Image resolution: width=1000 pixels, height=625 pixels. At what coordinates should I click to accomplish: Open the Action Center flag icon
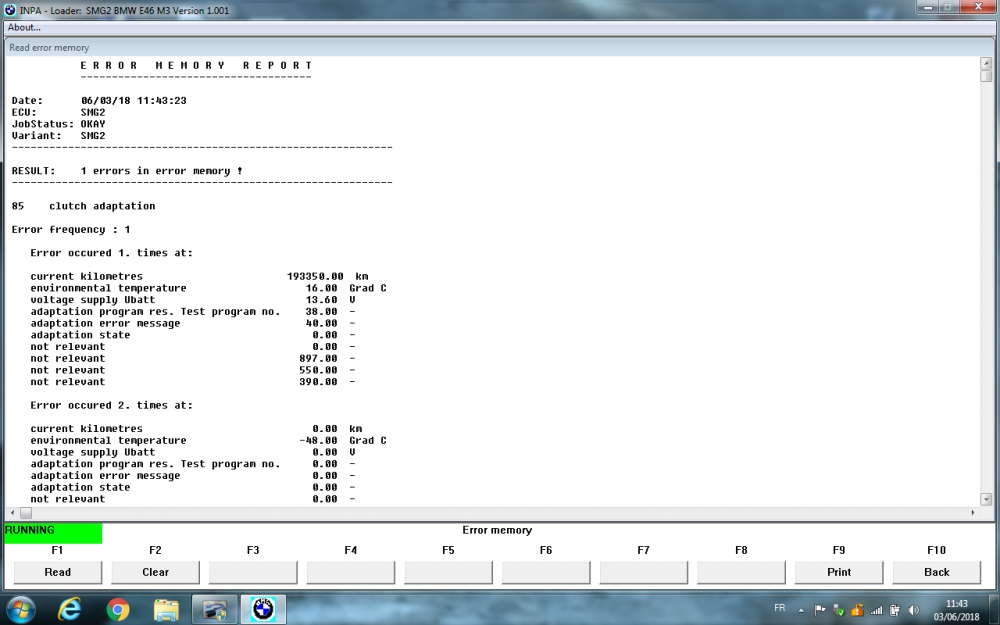click(820, 610)
